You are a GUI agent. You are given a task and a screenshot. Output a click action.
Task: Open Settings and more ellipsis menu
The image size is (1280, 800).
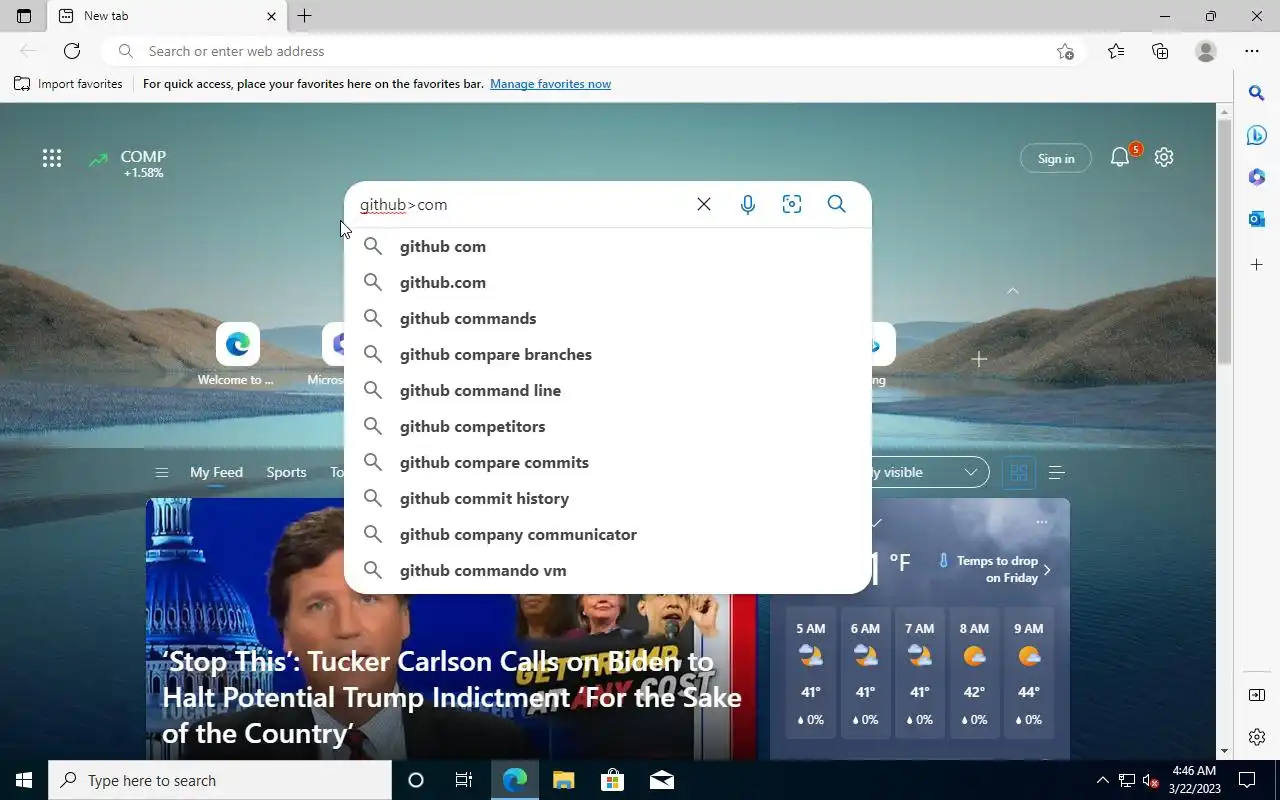point(1252,51)
